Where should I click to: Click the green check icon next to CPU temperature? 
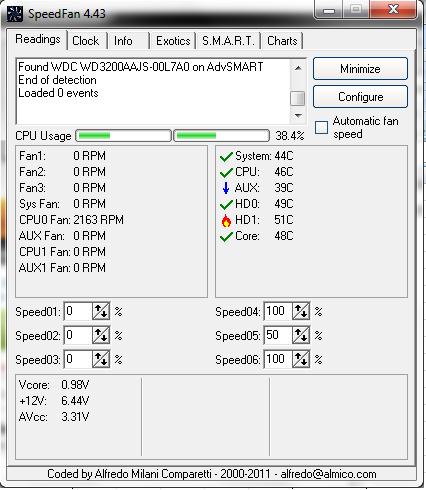point(226,172)
